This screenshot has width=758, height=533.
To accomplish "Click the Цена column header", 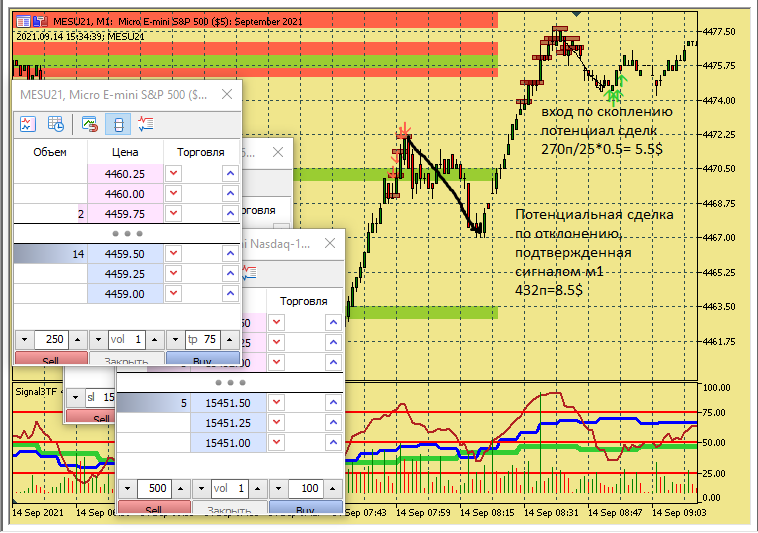I will (125, 152).
